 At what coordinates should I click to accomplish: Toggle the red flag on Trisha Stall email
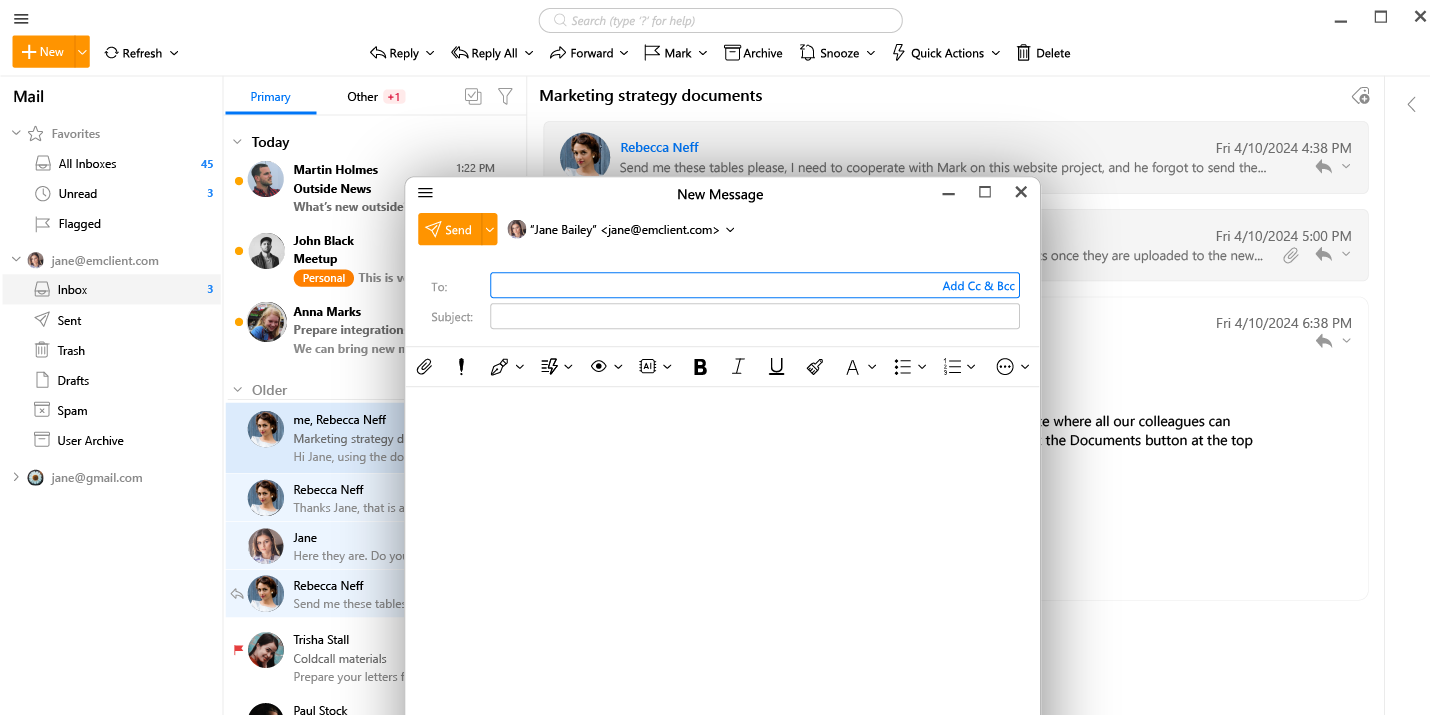[x=238, y=650]
